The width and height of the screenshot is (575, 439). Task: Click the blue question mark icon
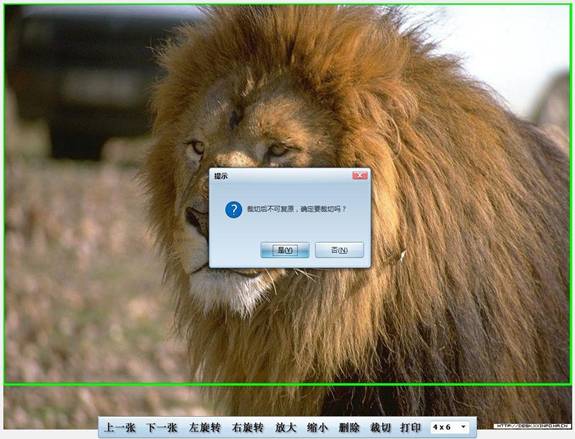pos(234,210)
